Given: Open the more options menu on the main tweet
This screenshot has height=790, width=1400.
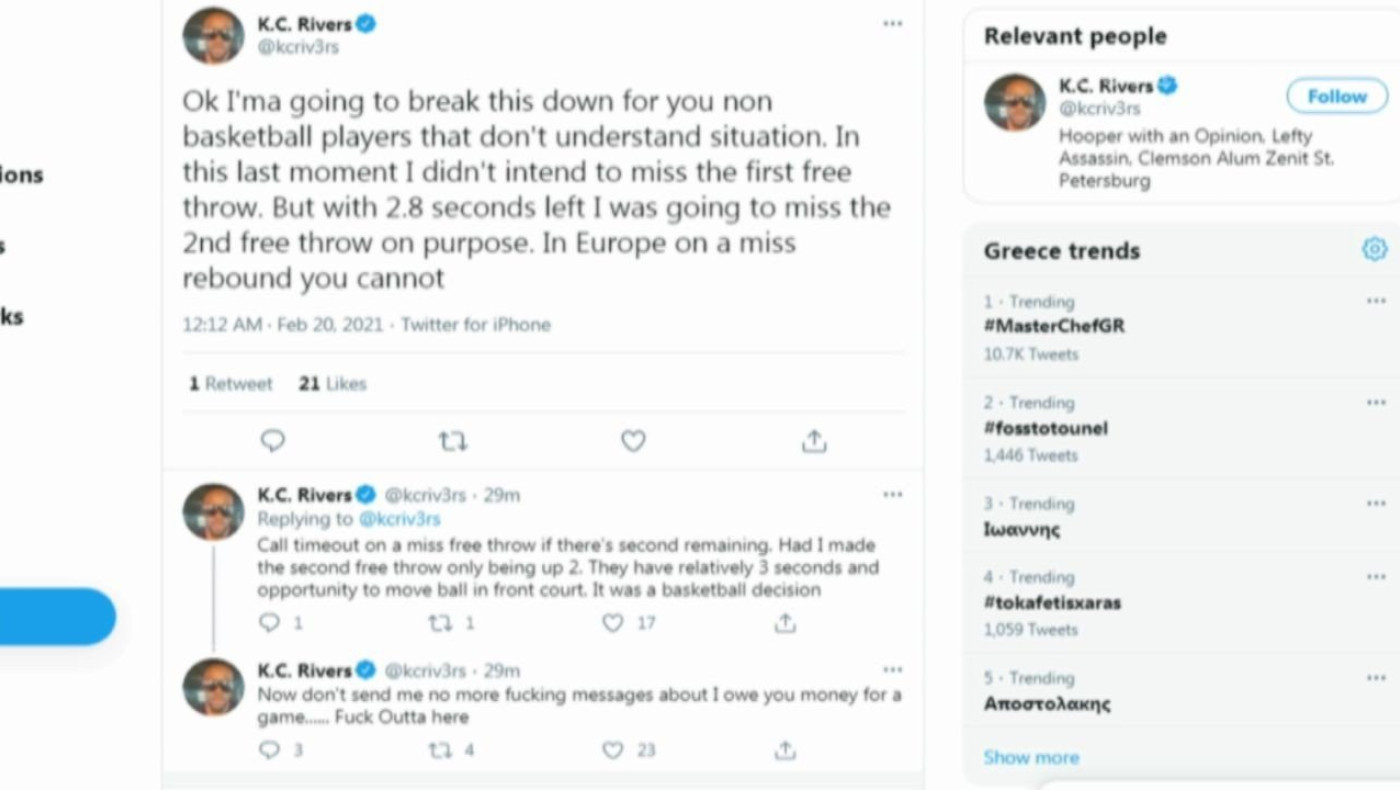Looking at the screenshot, I should (x=892, y=23).
